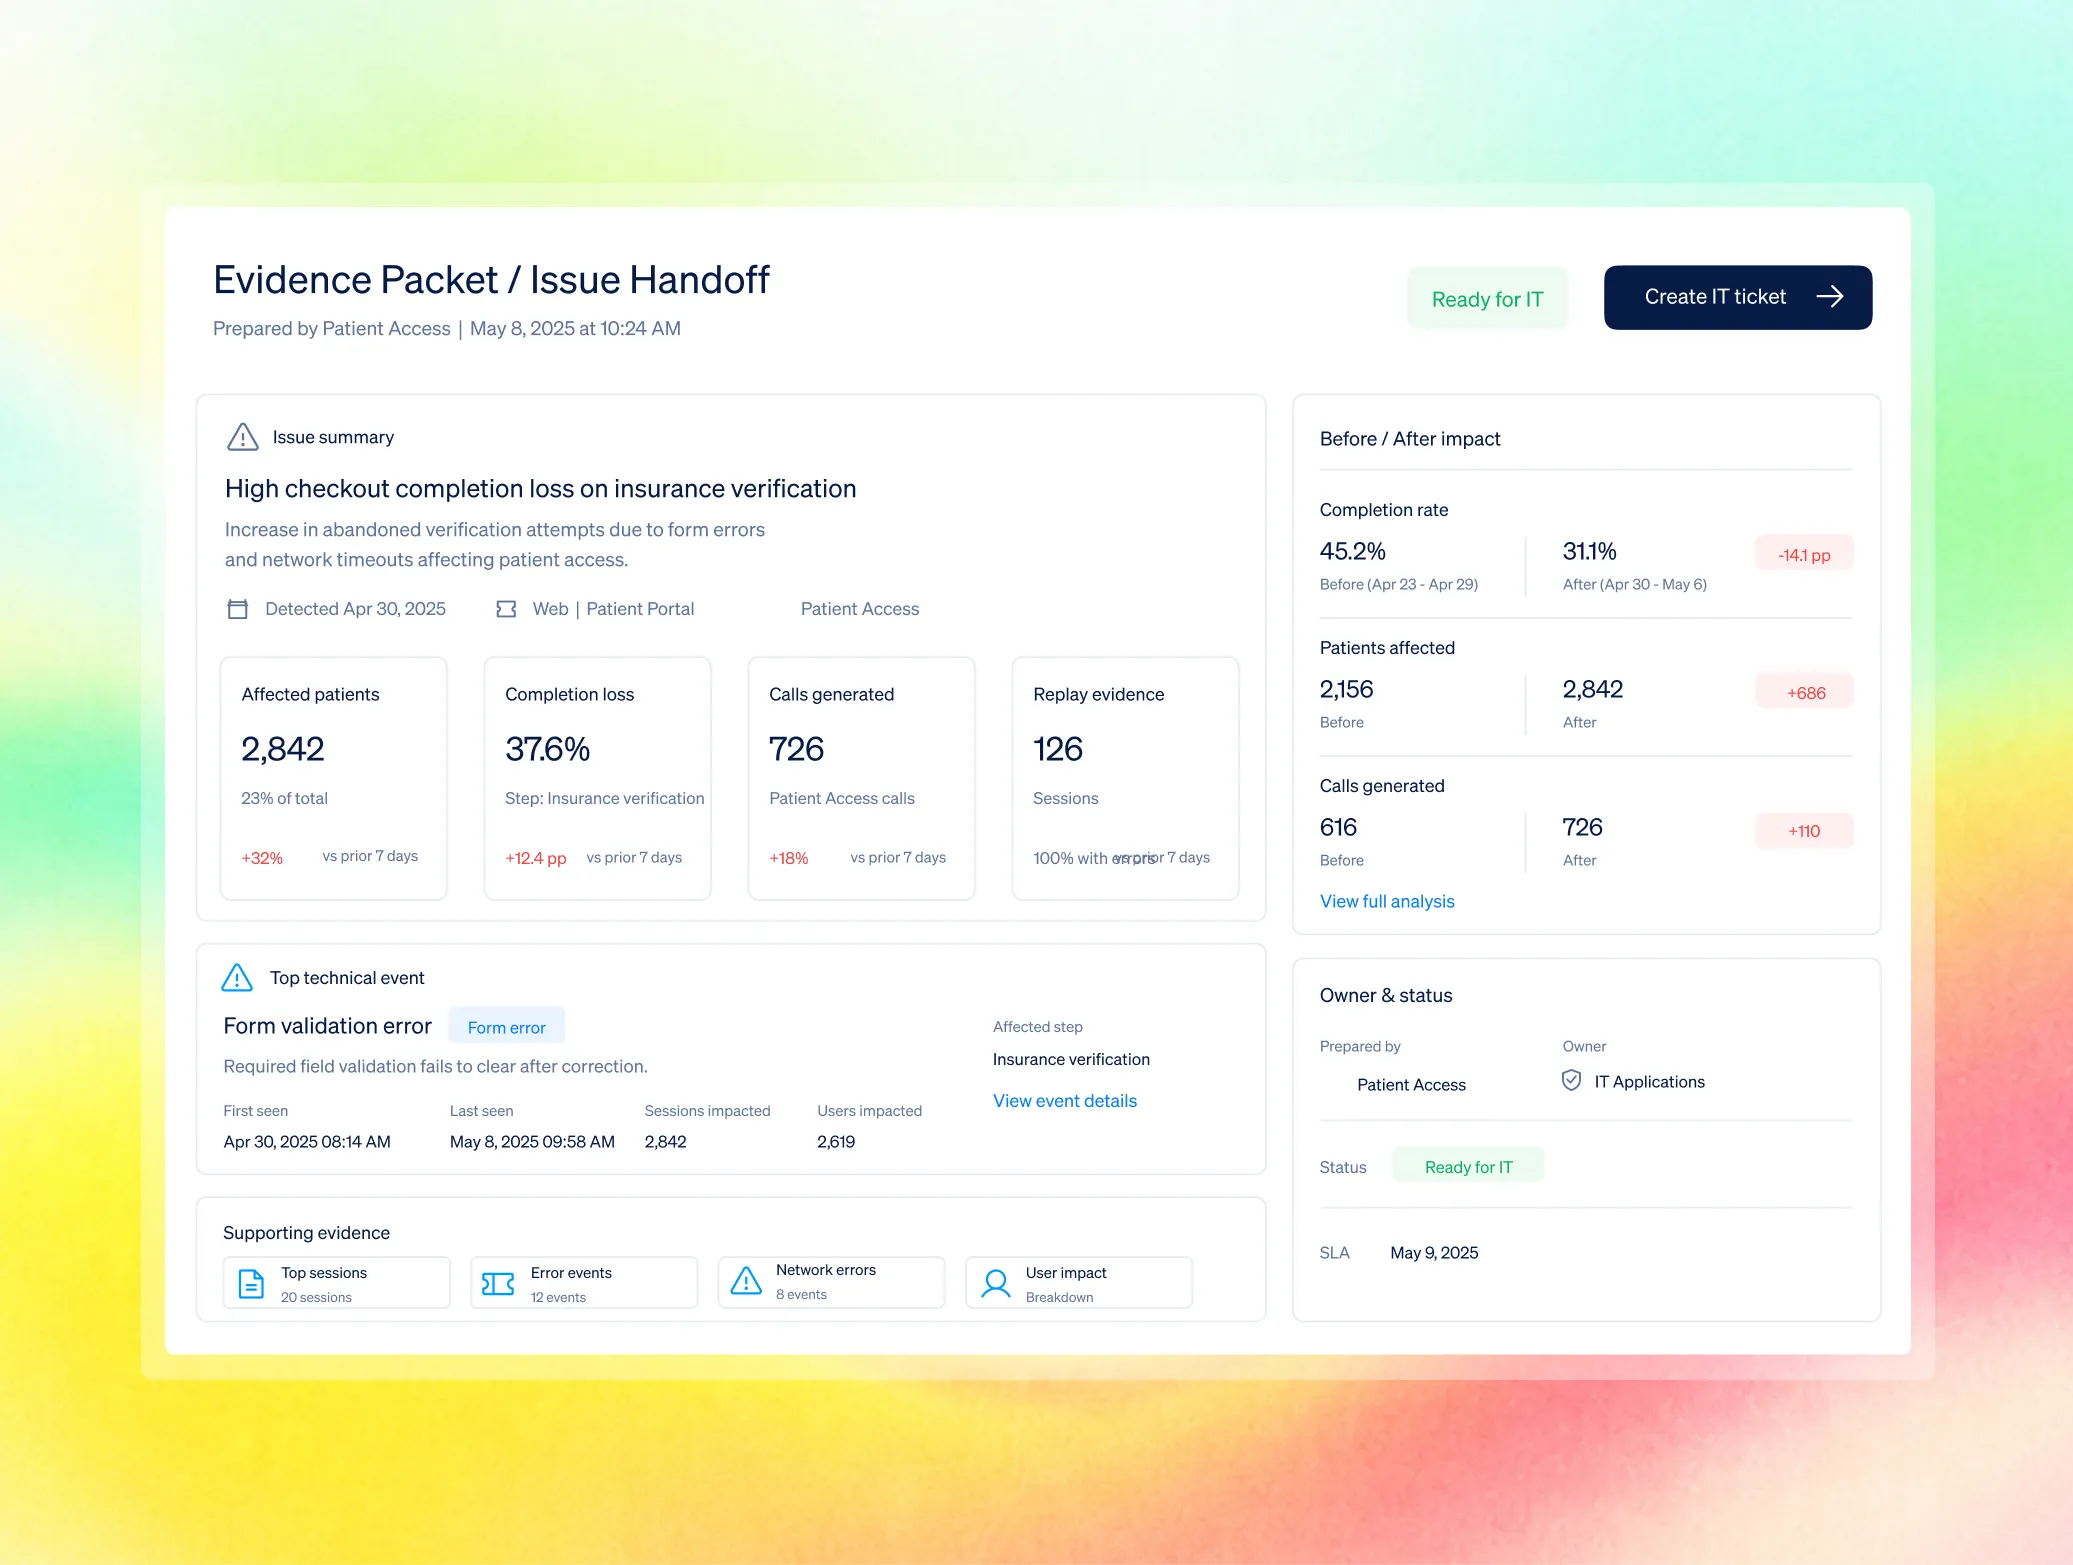Click the 'Supporting evidence' heading

306,1233
